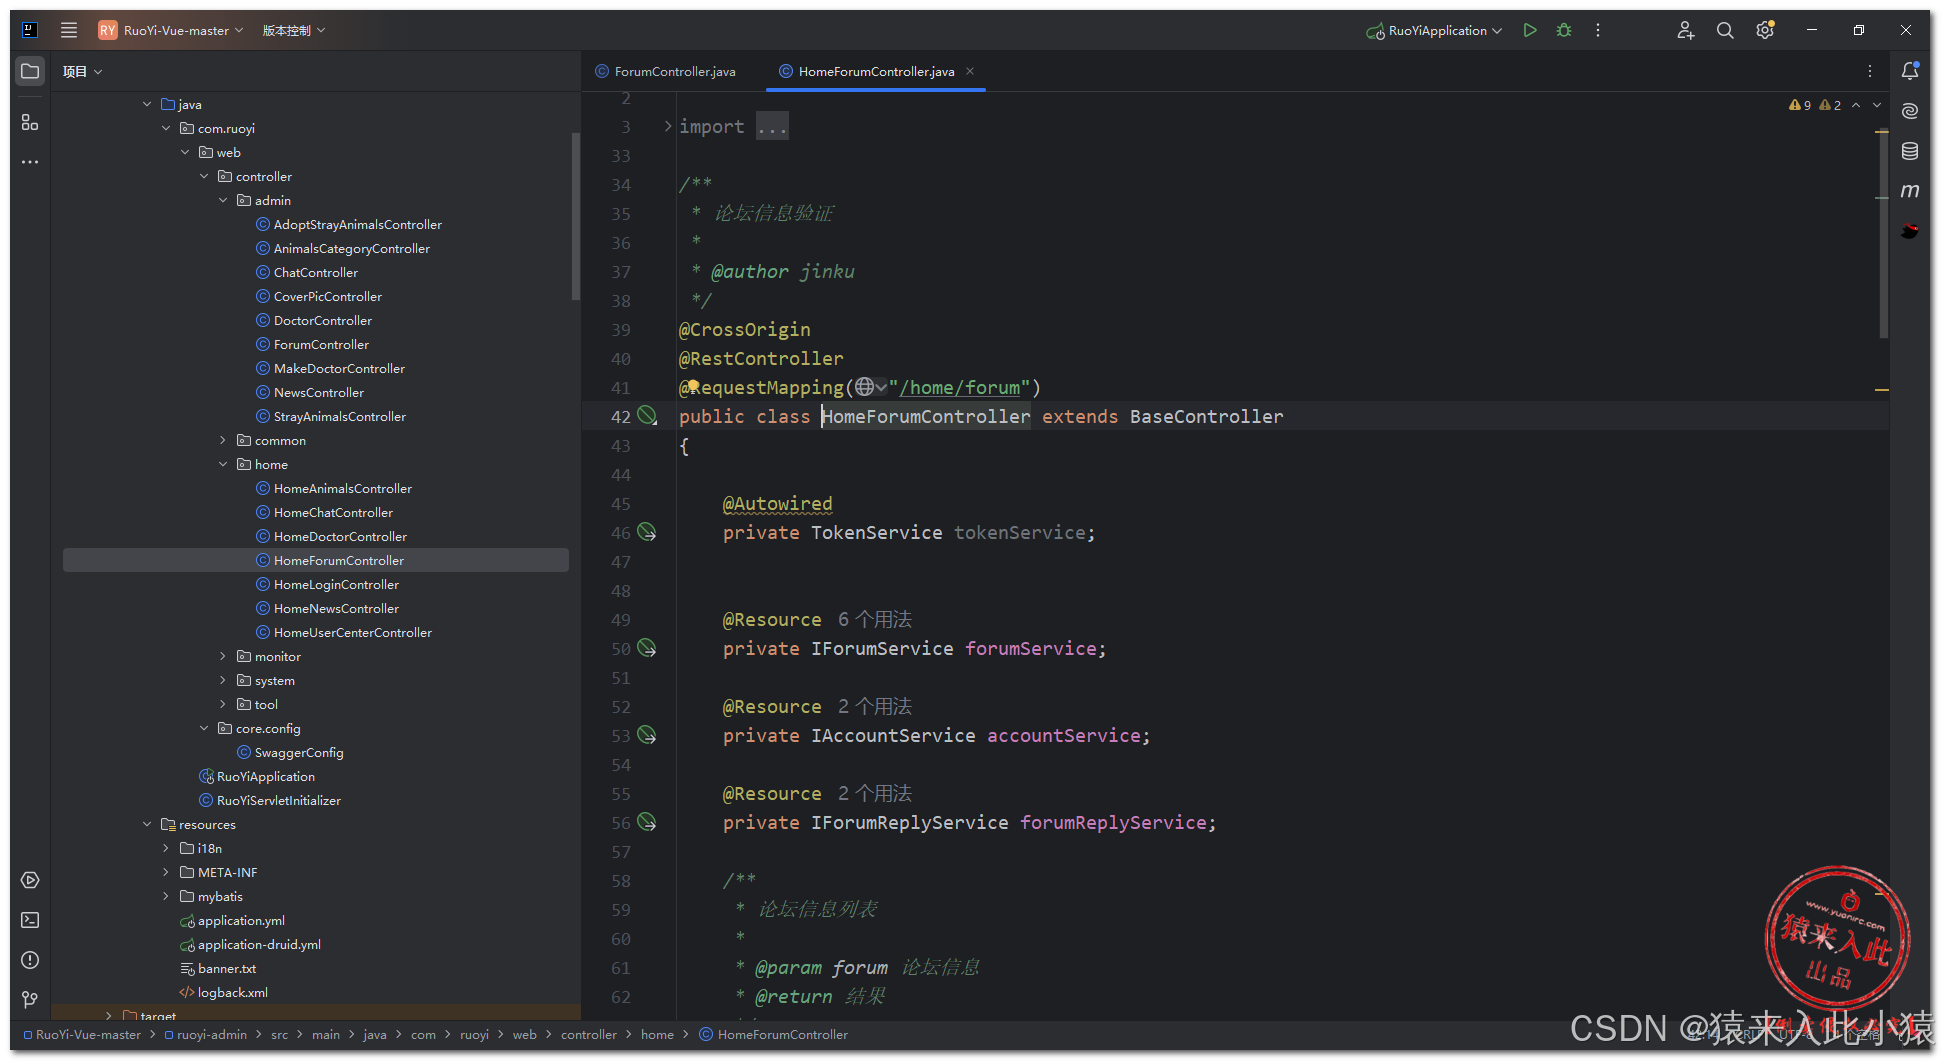The image size is (1941, 1061).
Task: Expand the common package folder
Action: point(223,440)
